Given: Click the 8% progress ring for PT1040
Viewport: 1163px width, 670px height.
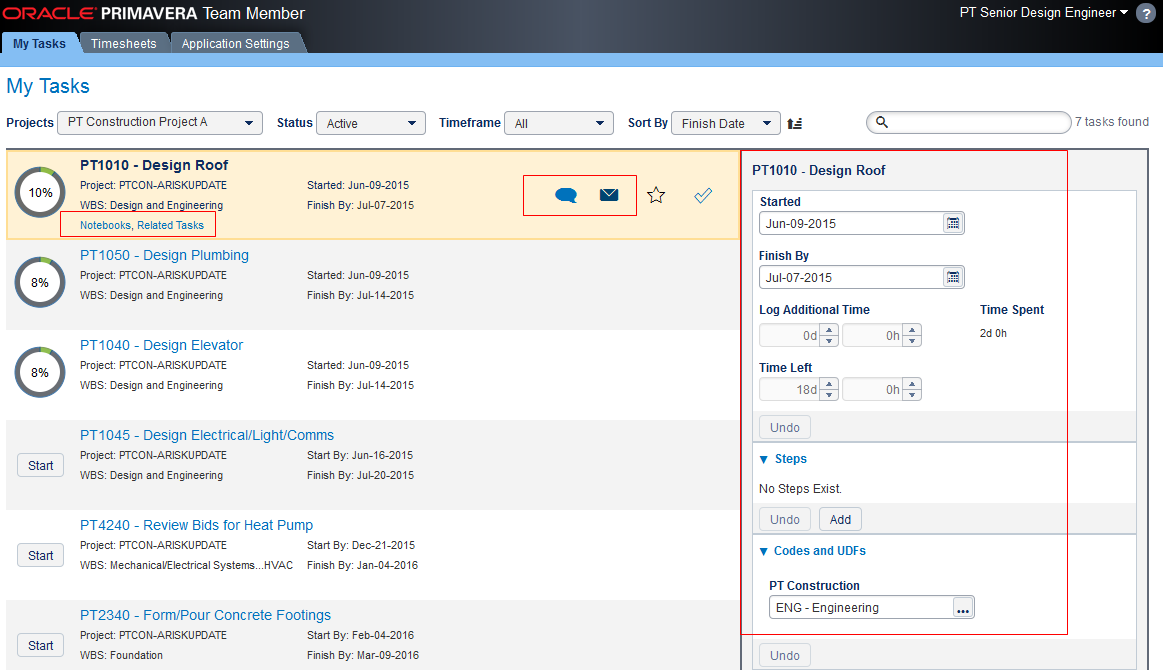Looking at the screenshot, I should (40, 372).
